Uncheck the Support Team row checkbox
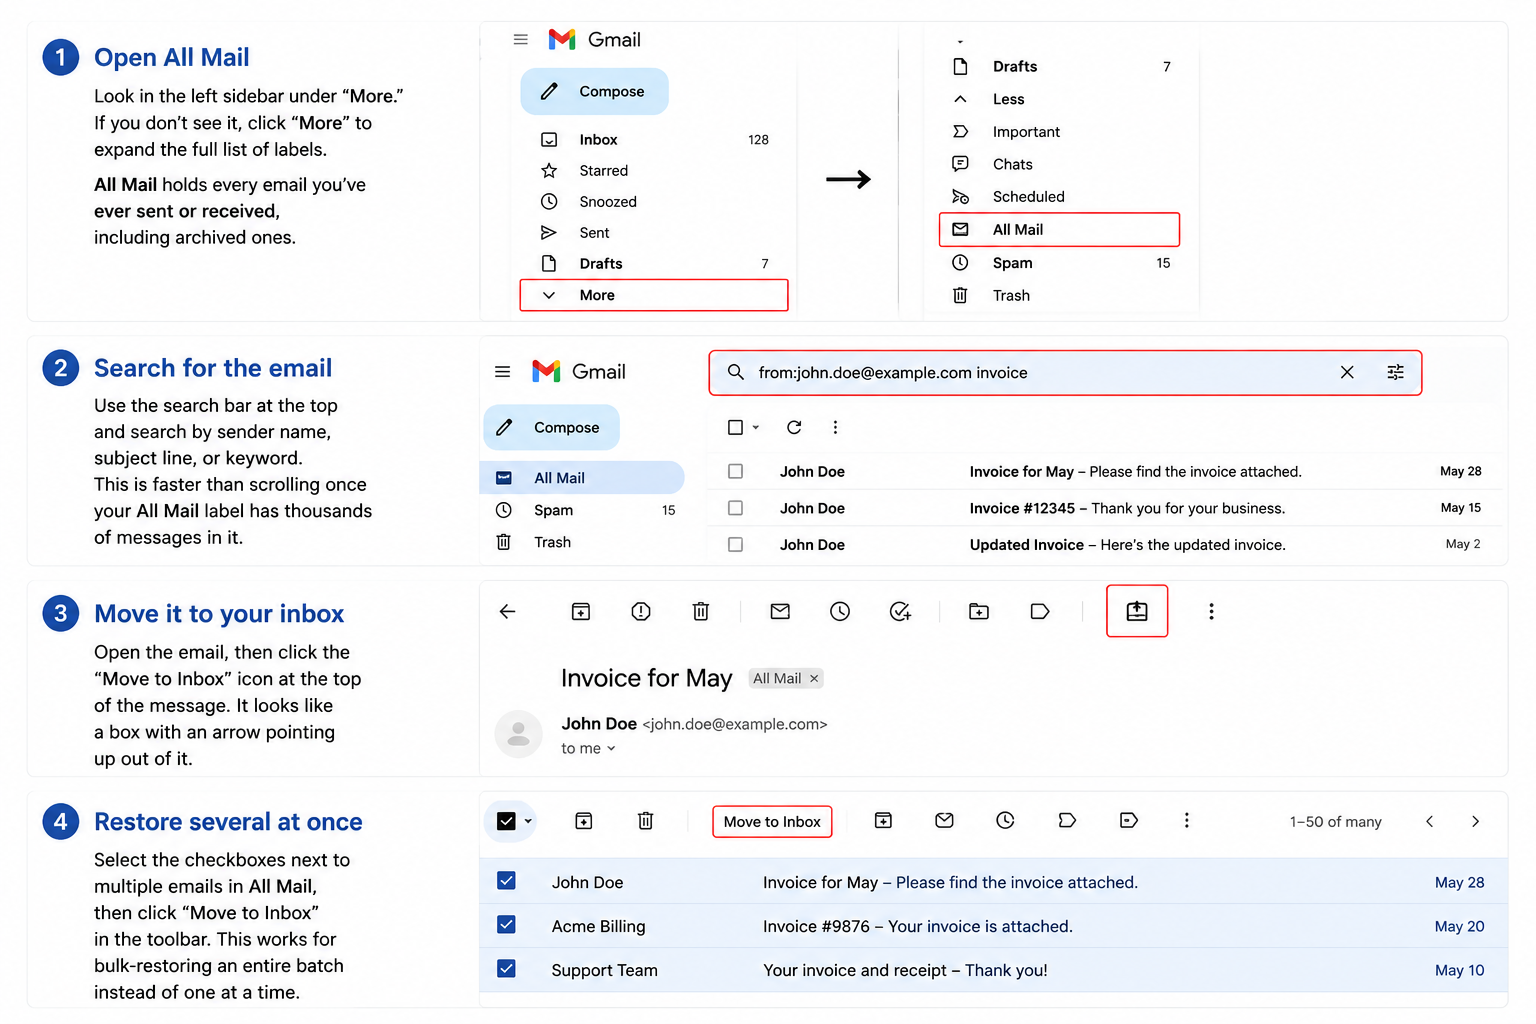Image resolution: width=1536 pixels, height=1024 pixels. [506, 969]
